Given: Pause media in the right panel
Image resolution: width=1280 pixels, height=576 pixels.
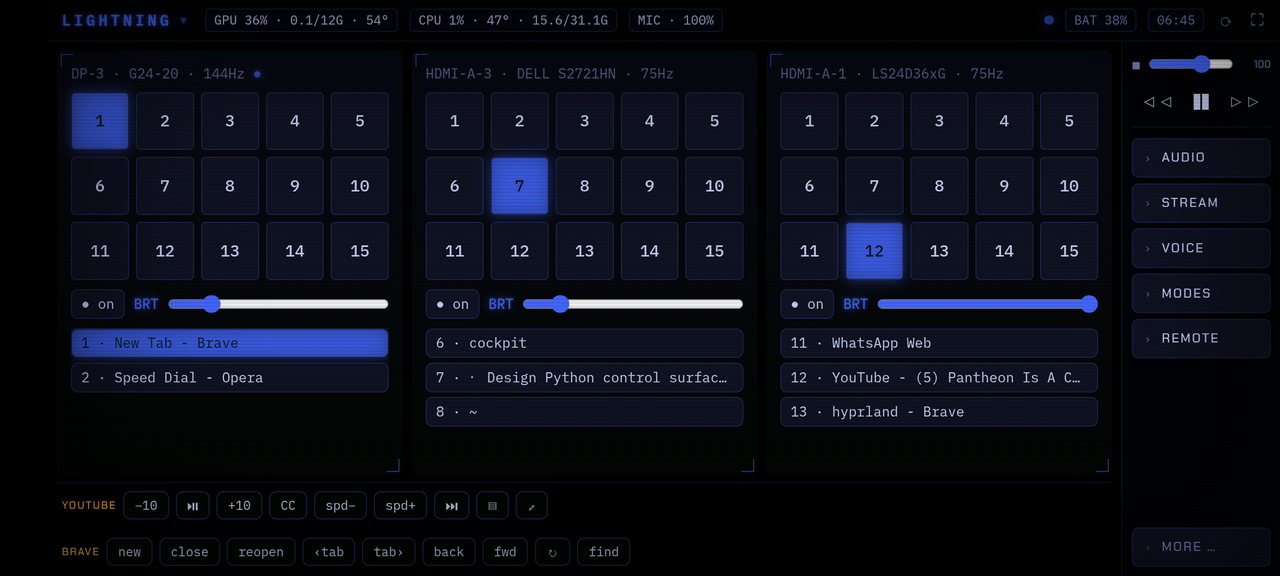Looking at the screenshot, I should [x=1201, y=102].
